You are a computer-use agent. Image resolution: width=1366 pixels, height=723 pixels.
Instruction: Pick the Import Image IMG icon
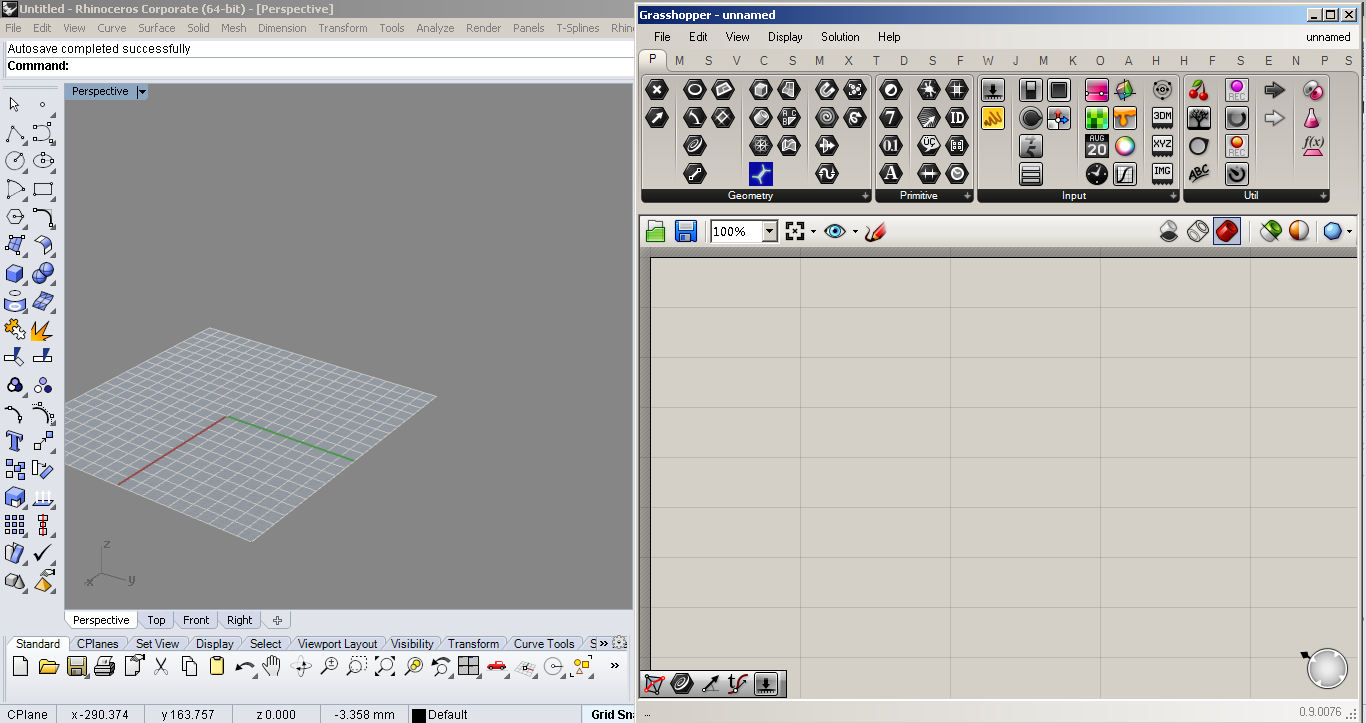(1162, 174)
